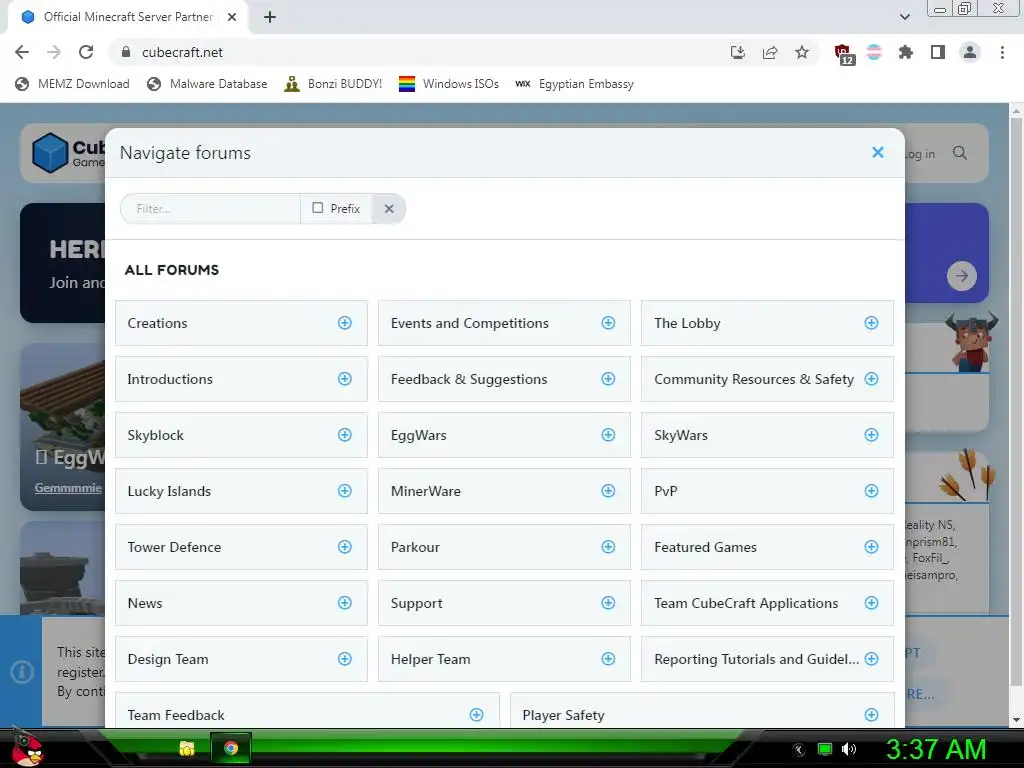The image size is (1024, 768).
Task: Focus the Filter input field
Action: point(210,208)
